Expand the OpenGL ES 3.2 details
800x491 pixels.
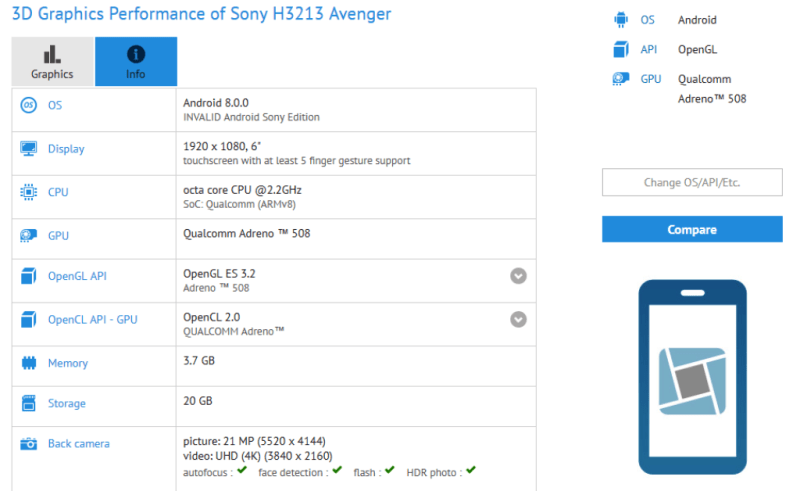[x=518, y=276]
